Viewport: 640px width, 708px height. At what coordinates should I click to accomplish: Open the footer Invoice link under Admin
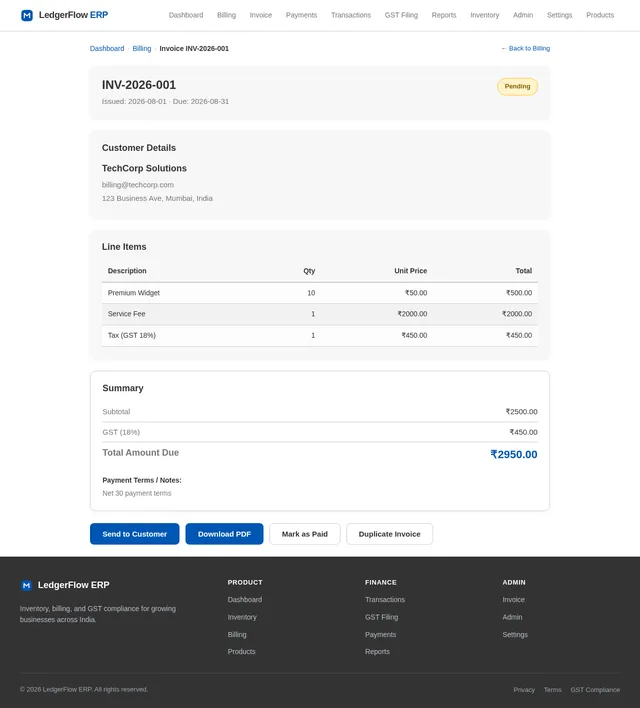(x=514, y=600)
